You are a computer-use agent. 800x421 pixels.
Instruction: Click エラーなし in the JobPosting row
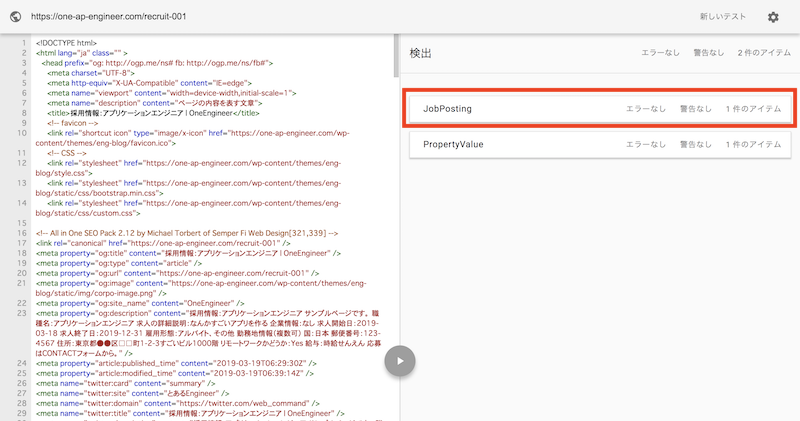tap(646, 109)
